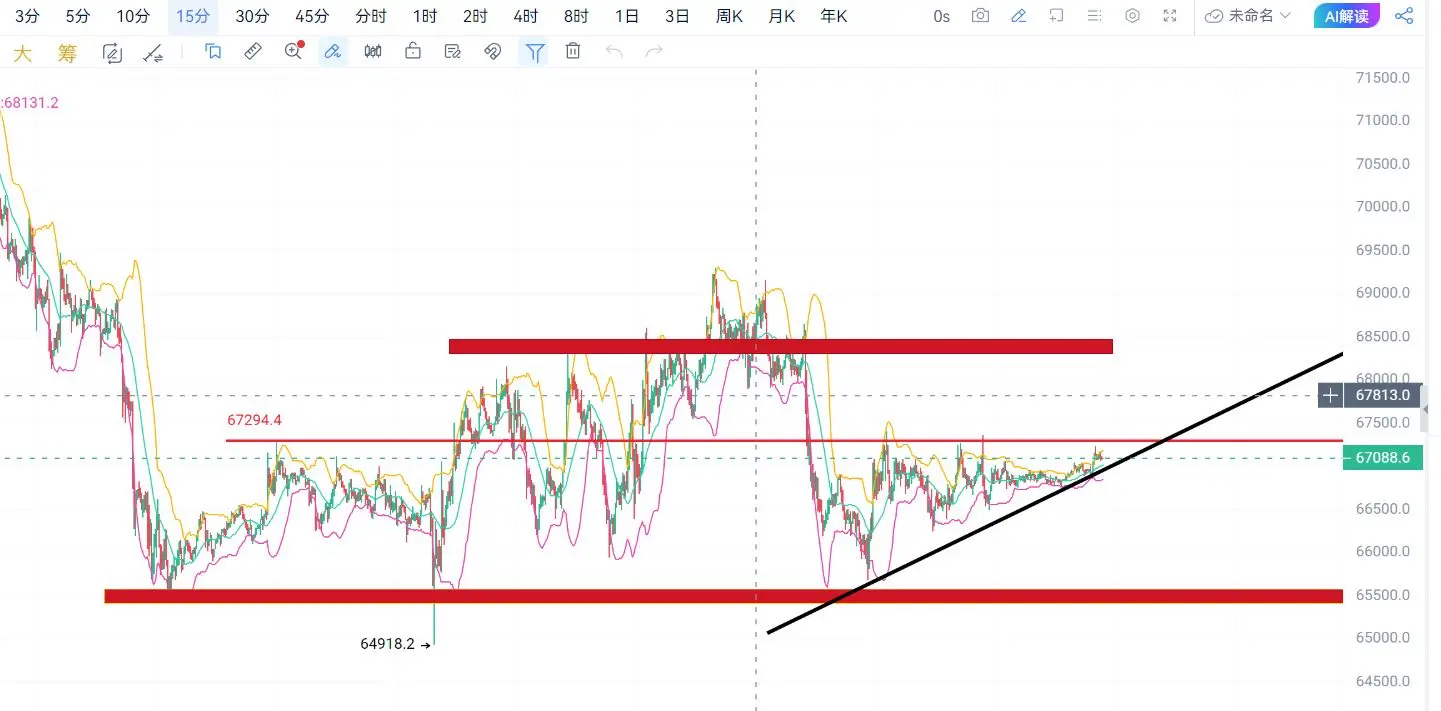
Task: Click the 65000.0 price axis label
Action: click(x=1382, y=638)
